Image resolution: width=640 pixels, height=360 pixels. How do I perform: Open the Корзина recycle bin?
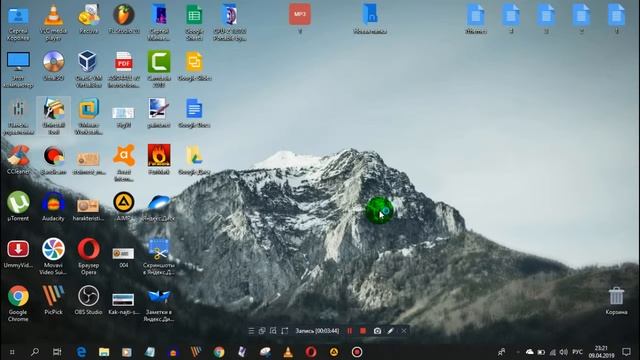(x=616, y=300)
